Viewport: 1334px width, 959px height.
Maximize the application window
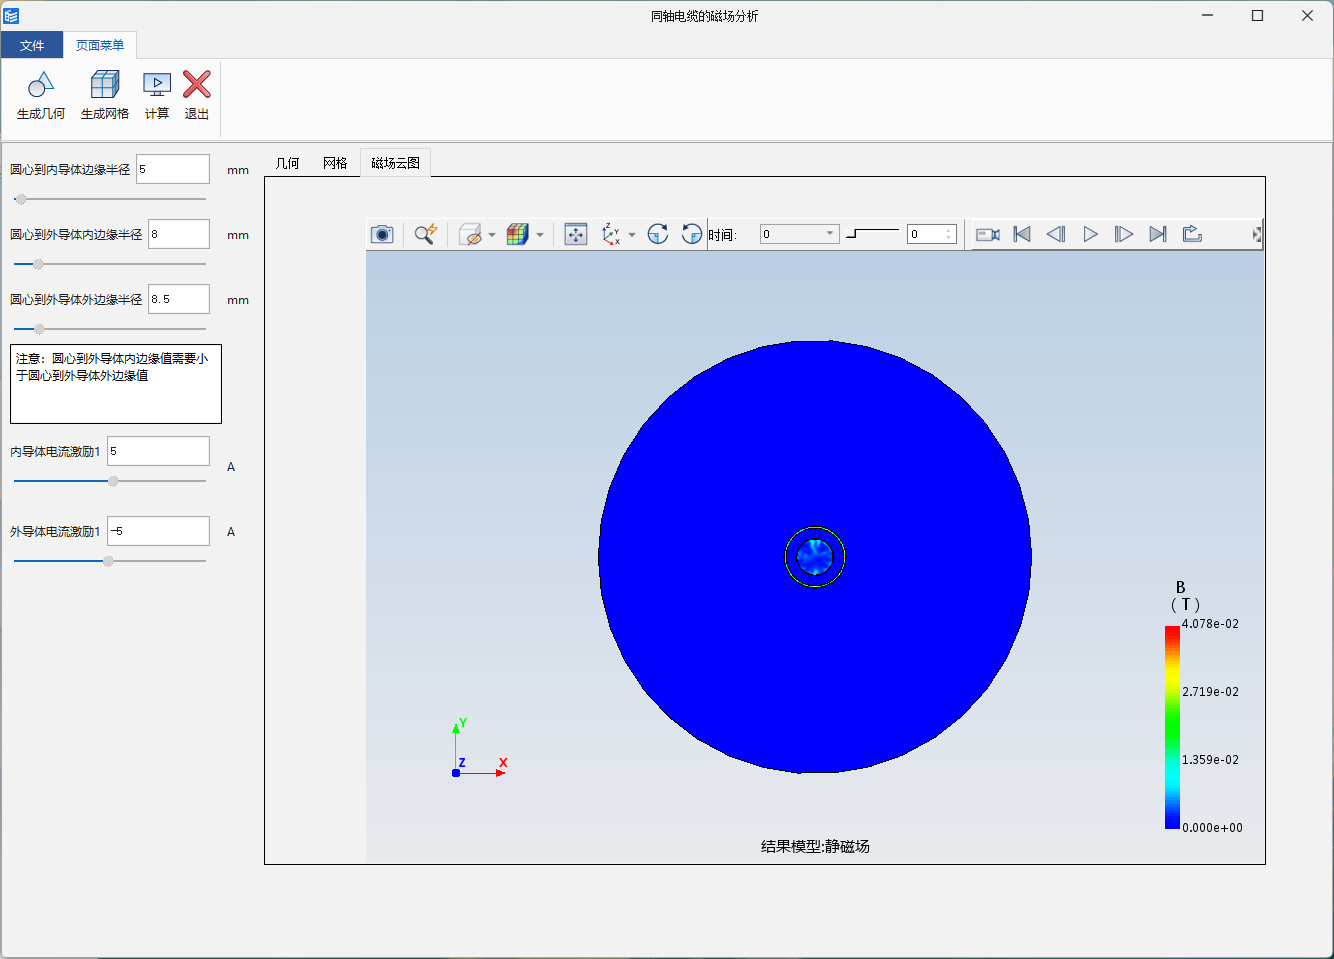(x=1257, y=16)
